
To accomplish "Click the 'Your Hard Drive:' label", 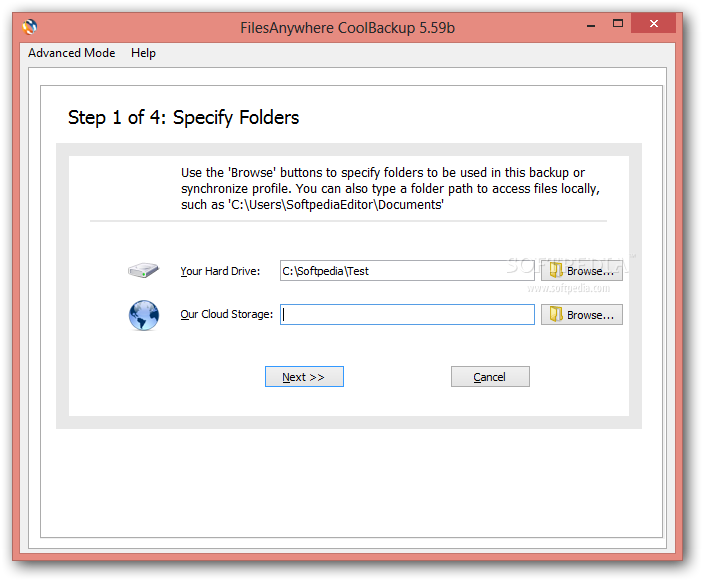I will [x=220, y=271].
